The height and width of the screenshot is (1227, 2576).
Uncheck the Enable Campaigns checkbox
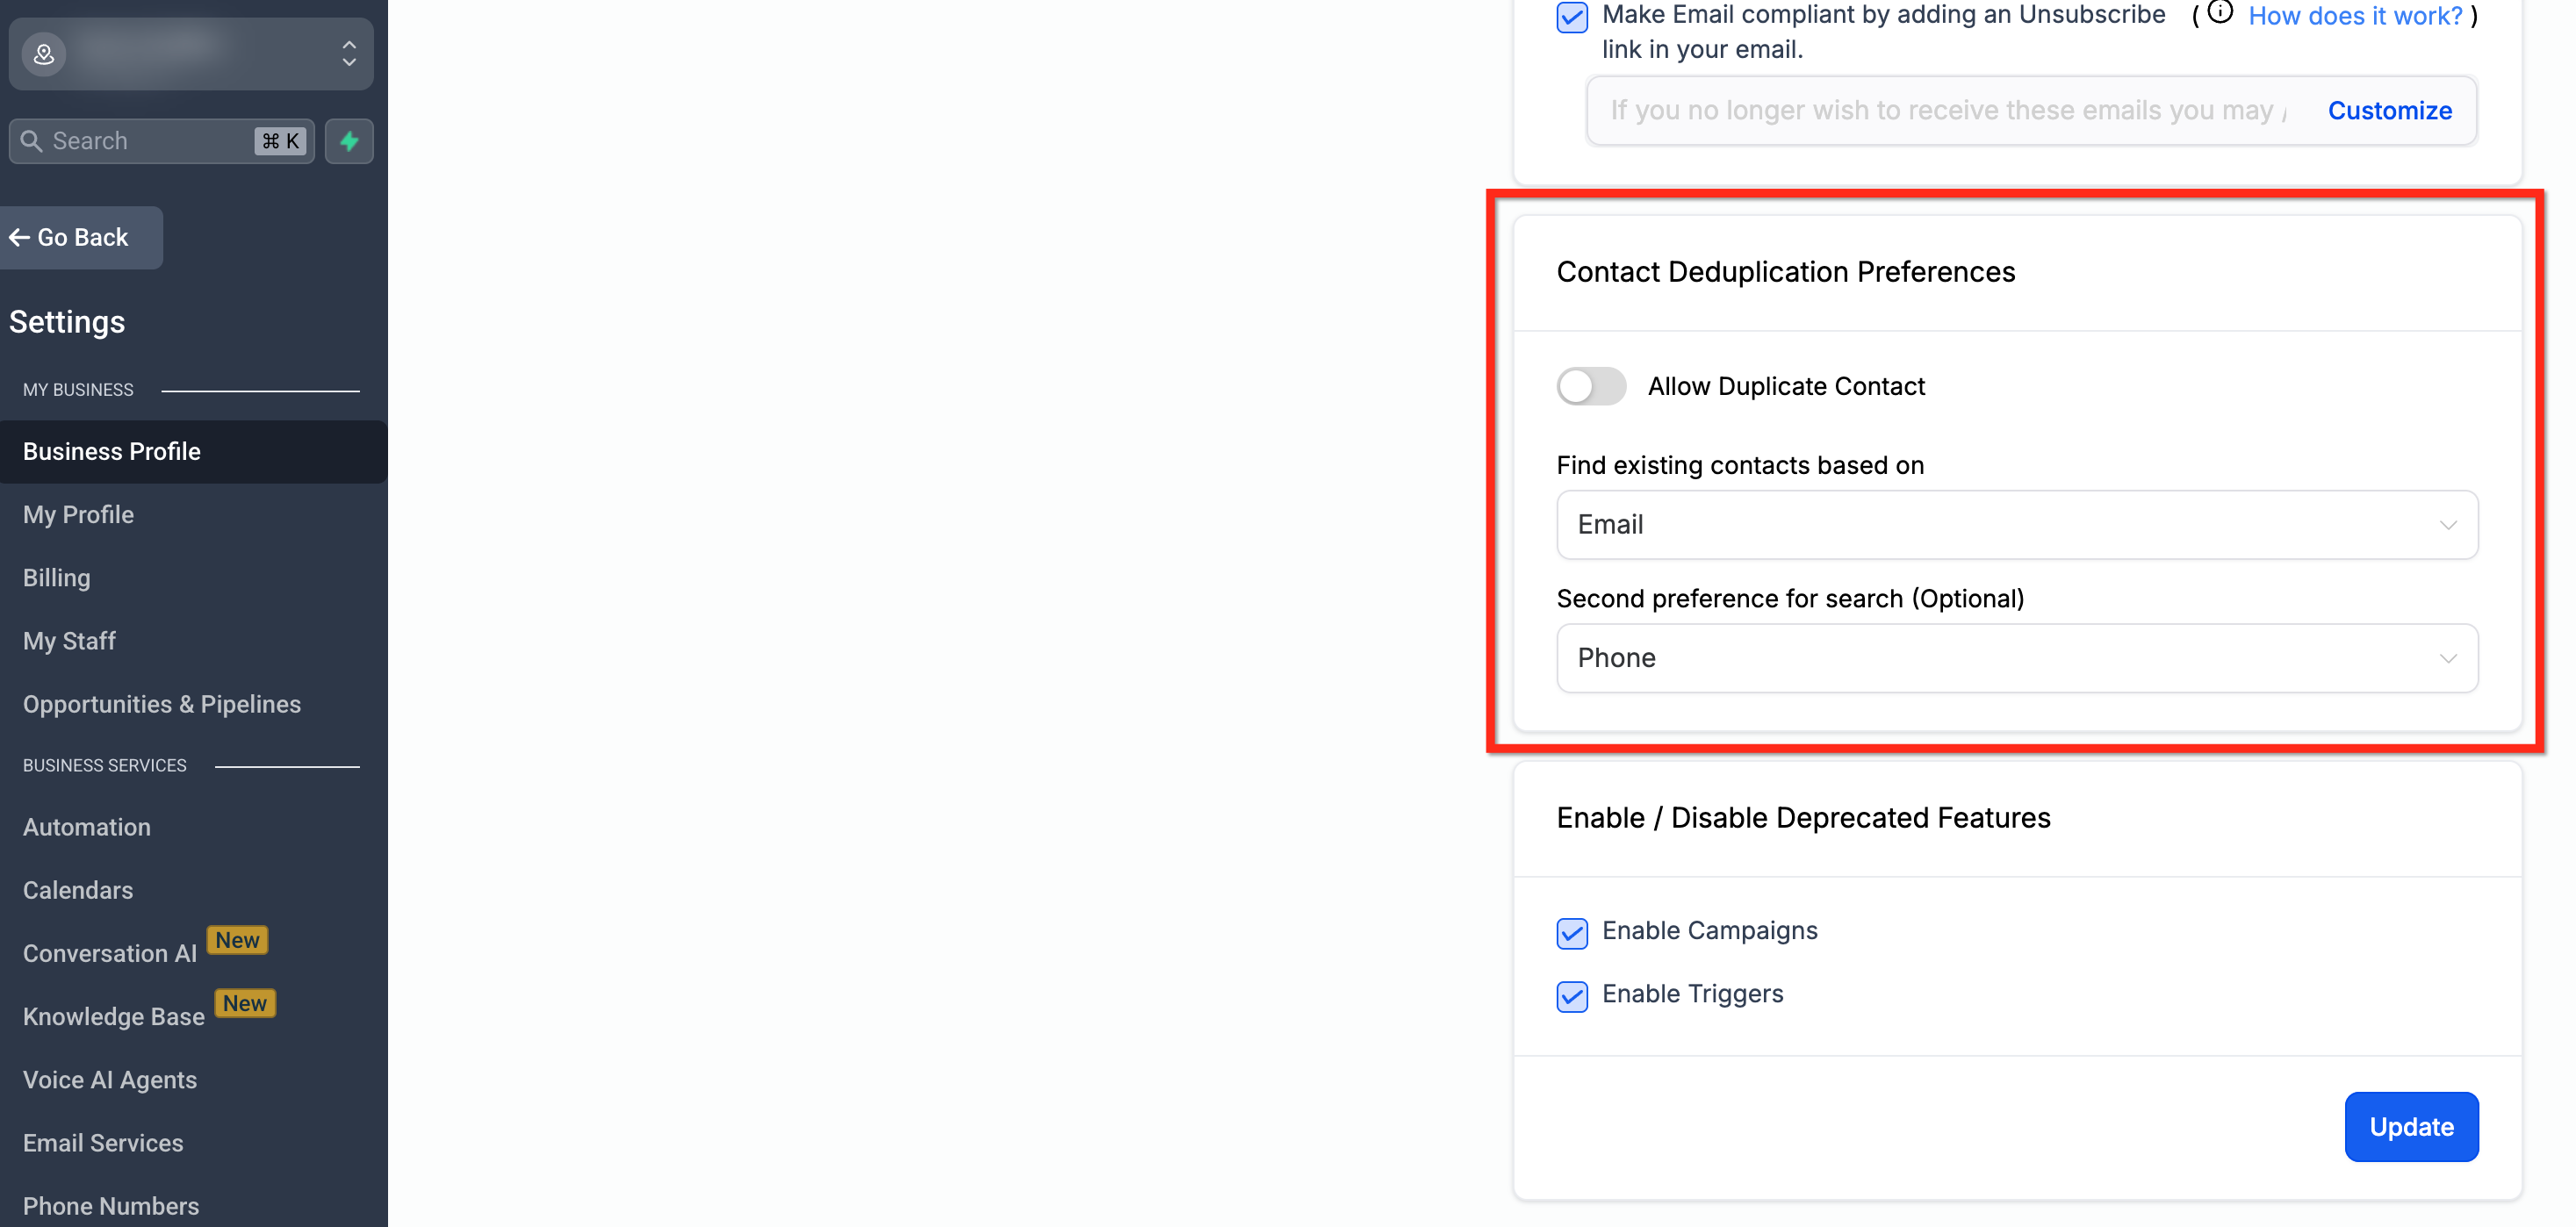pyautogui.click(x=1572, y=932)
